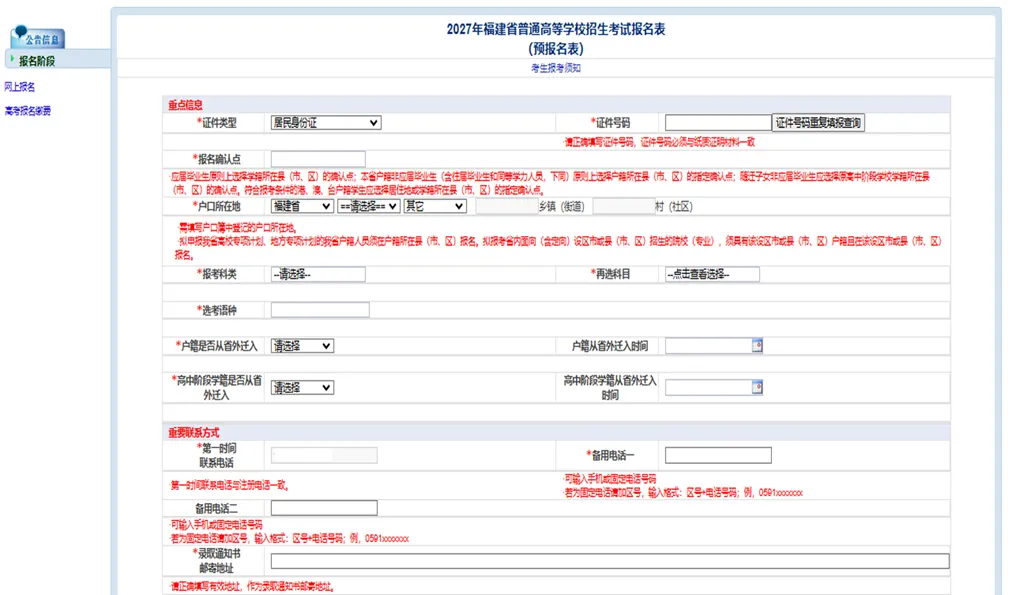
Task: Open the 户籍是否从省外迁入 dropdown
Action: pos(302,346)
